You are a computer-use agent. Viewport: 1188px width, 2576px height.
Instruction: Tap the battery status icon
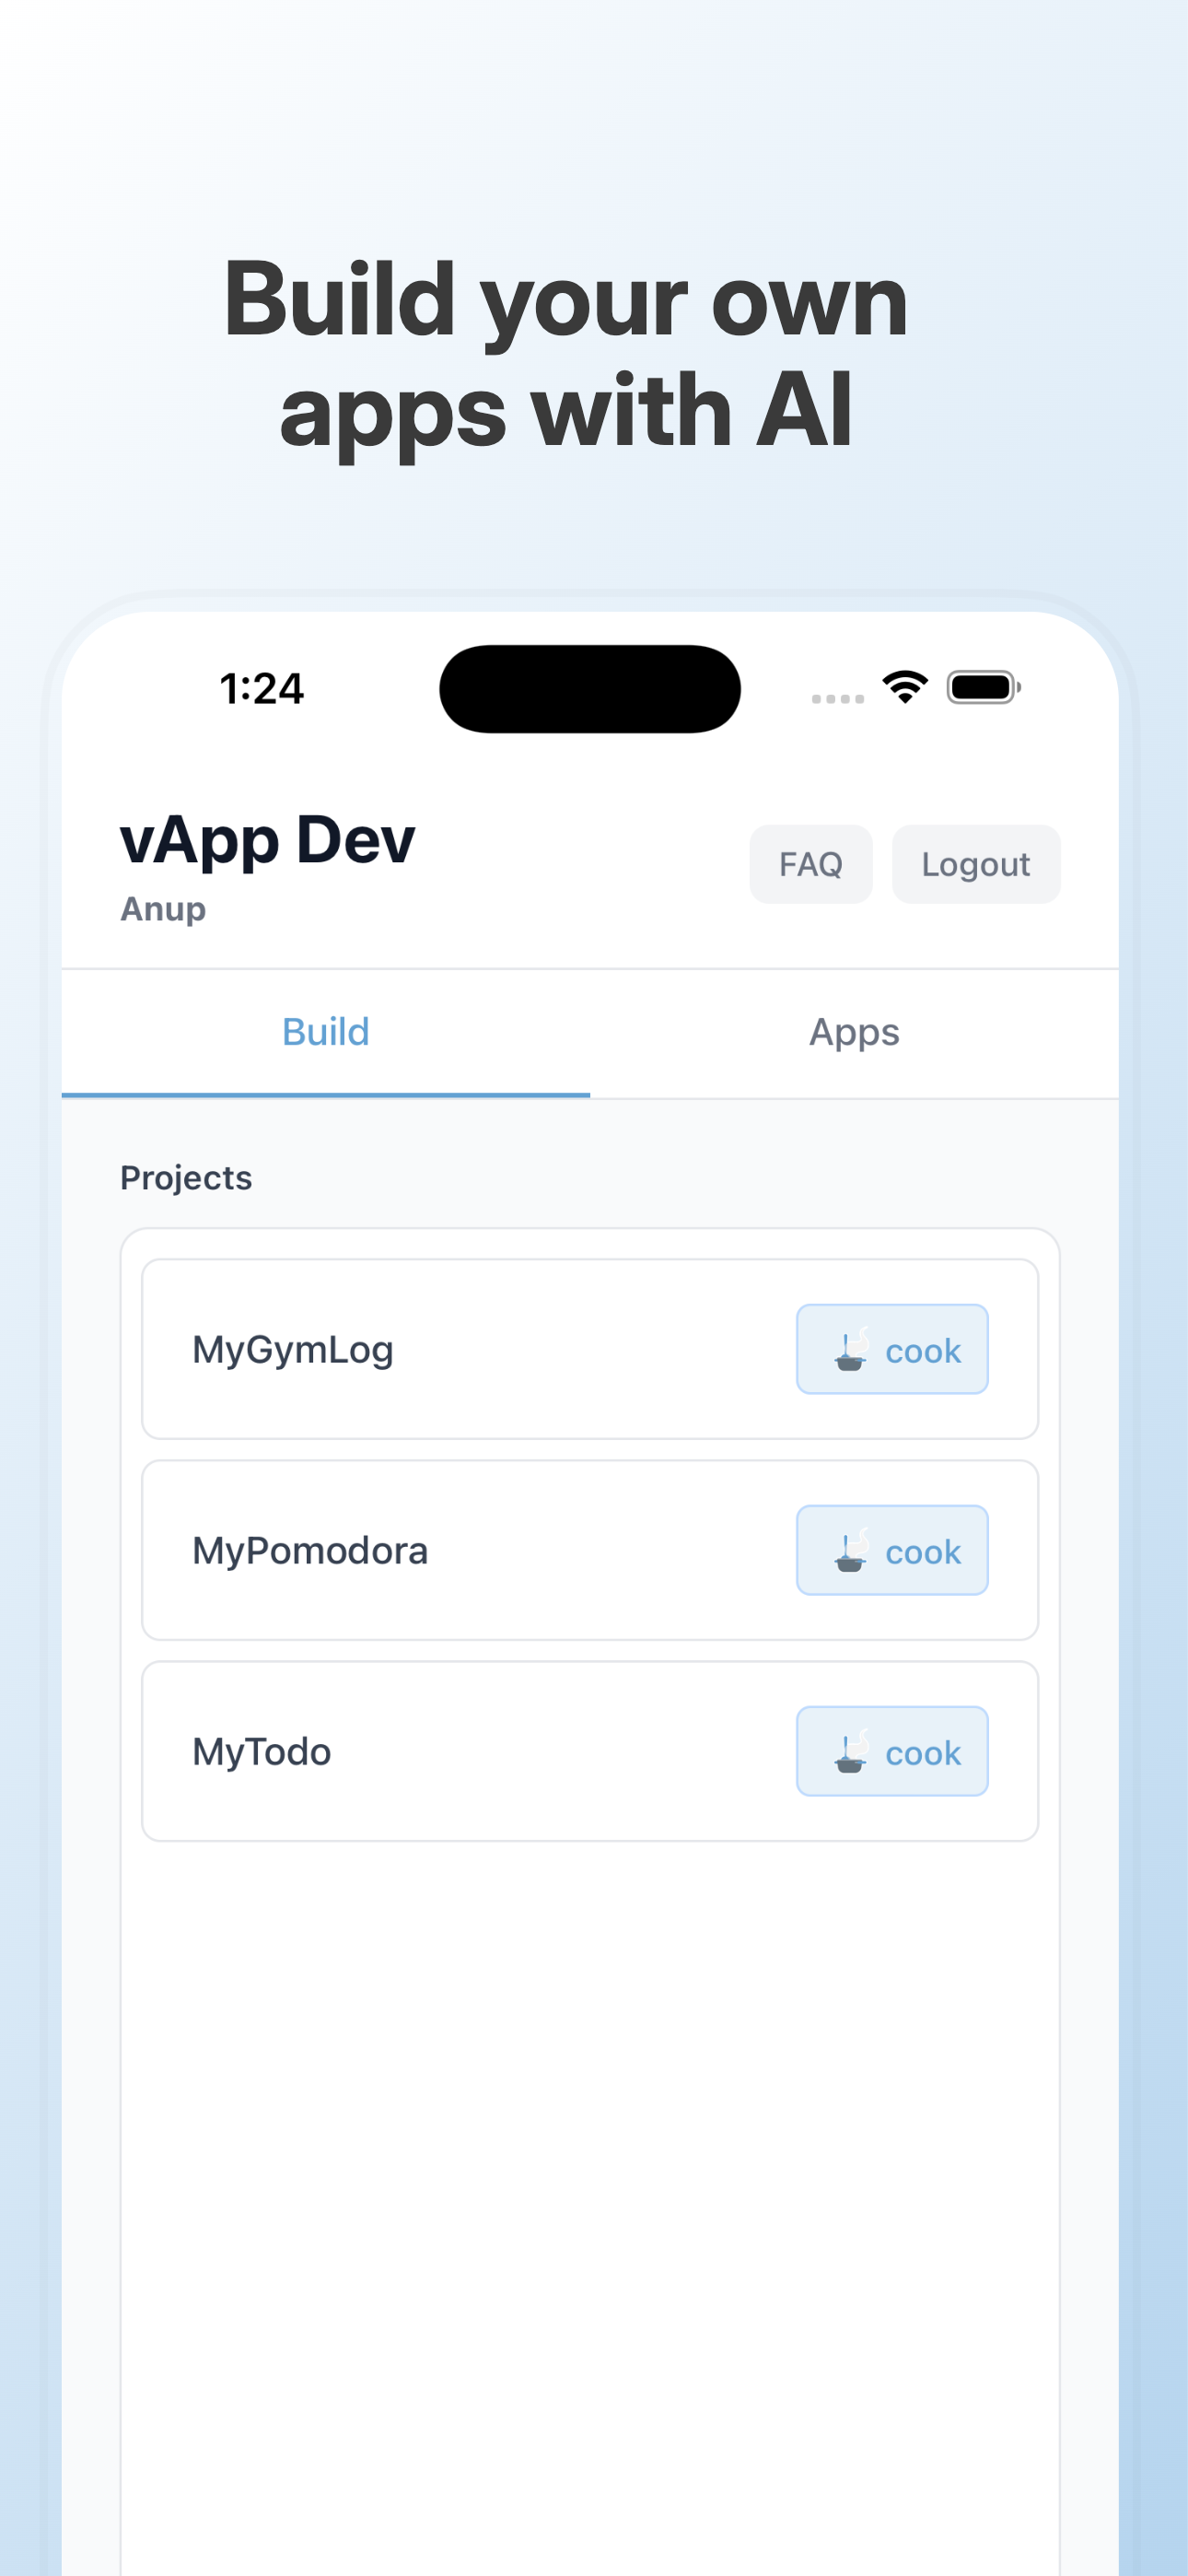pos(984,688)
